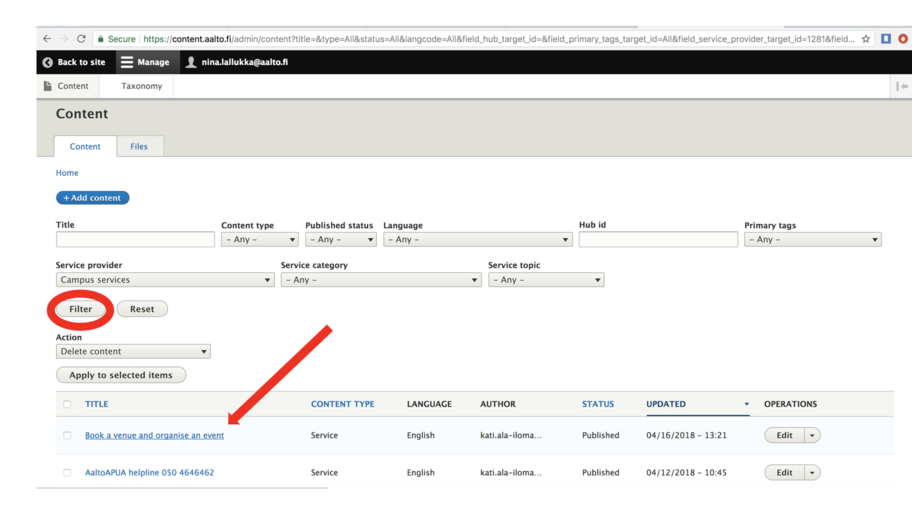
Task: Check the box for AaltoAPUA helpline row
Action: click(x=67, y=473)
